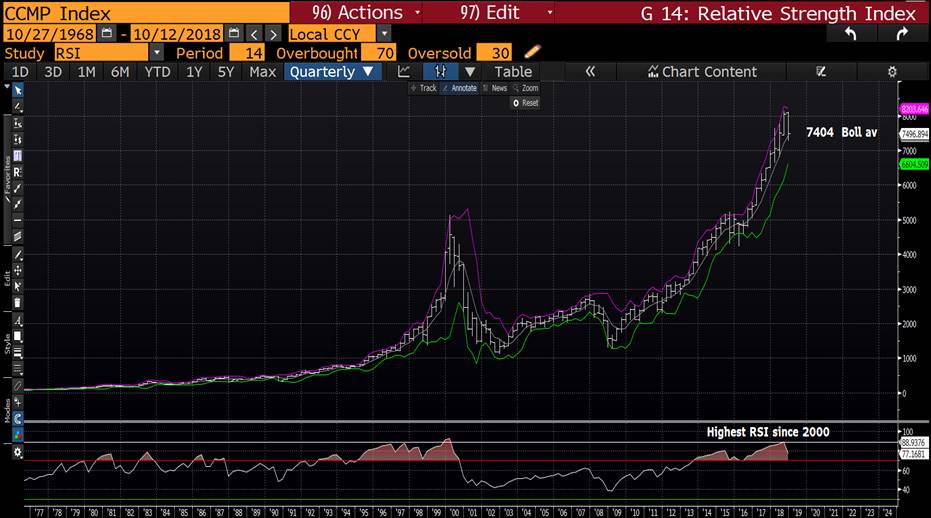
Task: Select the Max range tab
Action: (x=262, y=72)
